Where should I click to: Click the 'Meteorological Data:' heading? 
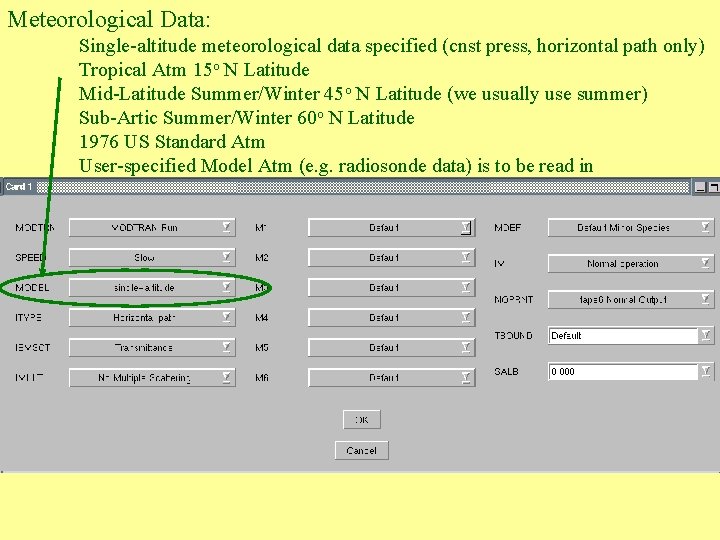[109, 20]
